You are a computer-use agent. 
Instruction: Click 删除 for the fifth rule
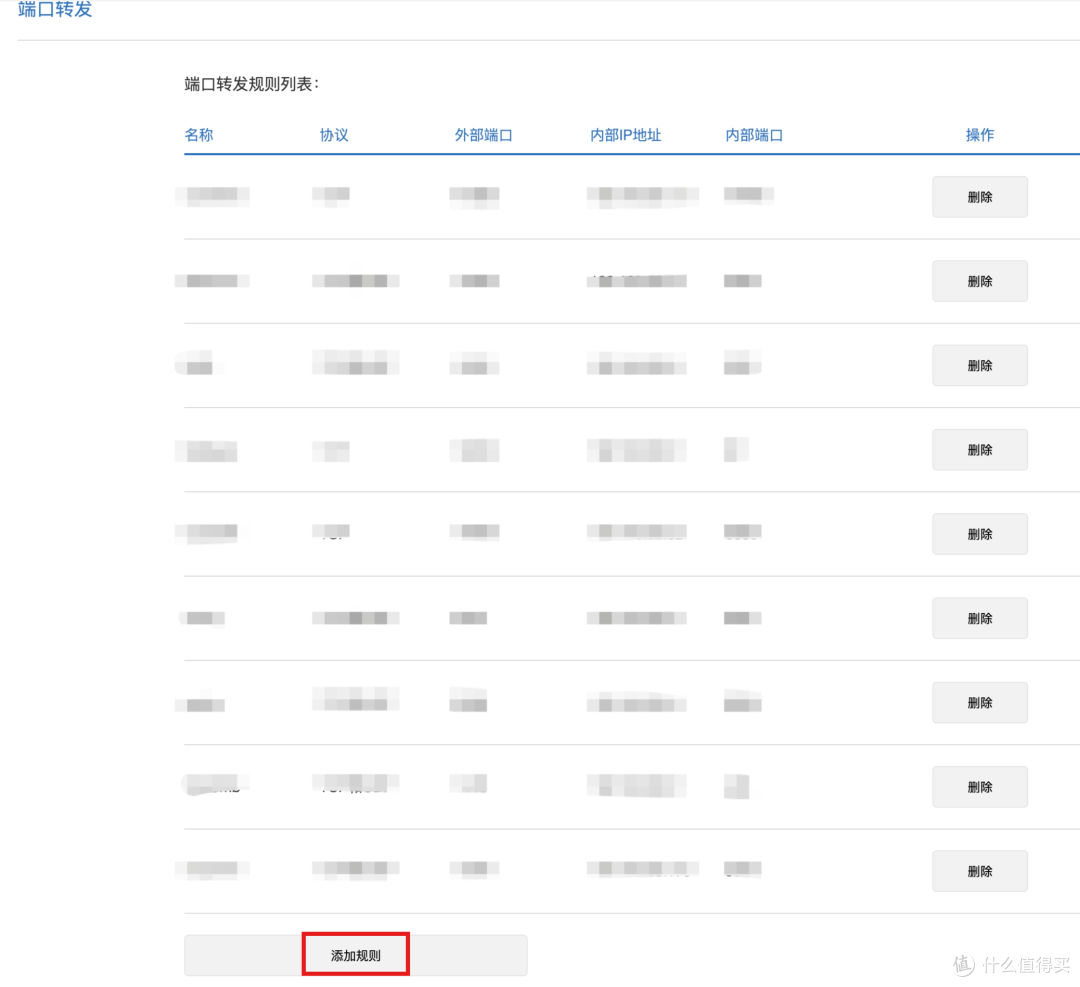[979, 534]
